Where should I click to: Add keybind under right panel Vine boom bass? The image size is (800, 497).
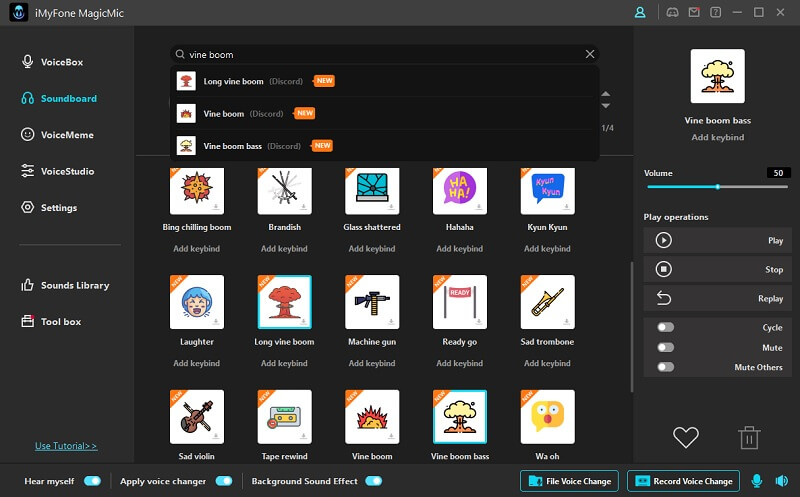click(718, 137)
